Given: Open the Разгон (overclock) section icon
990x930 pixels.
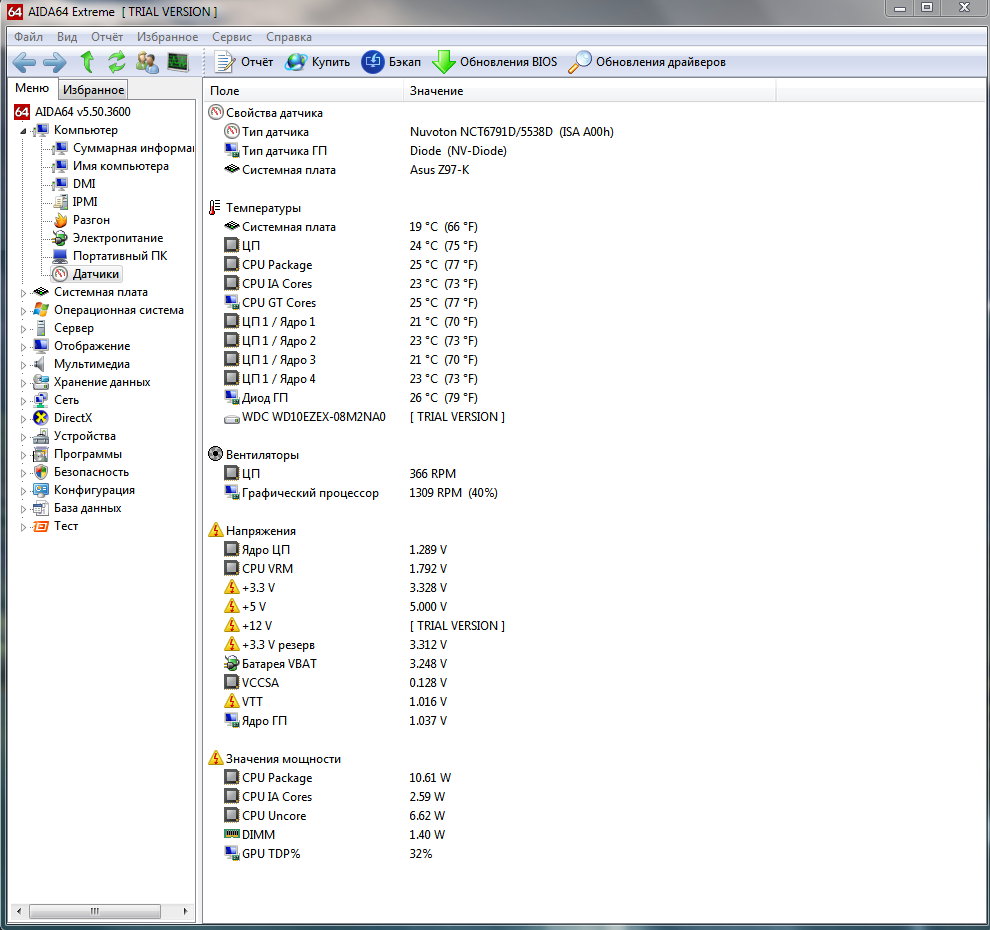Looking at the screenshot, I should pos(58,219).
